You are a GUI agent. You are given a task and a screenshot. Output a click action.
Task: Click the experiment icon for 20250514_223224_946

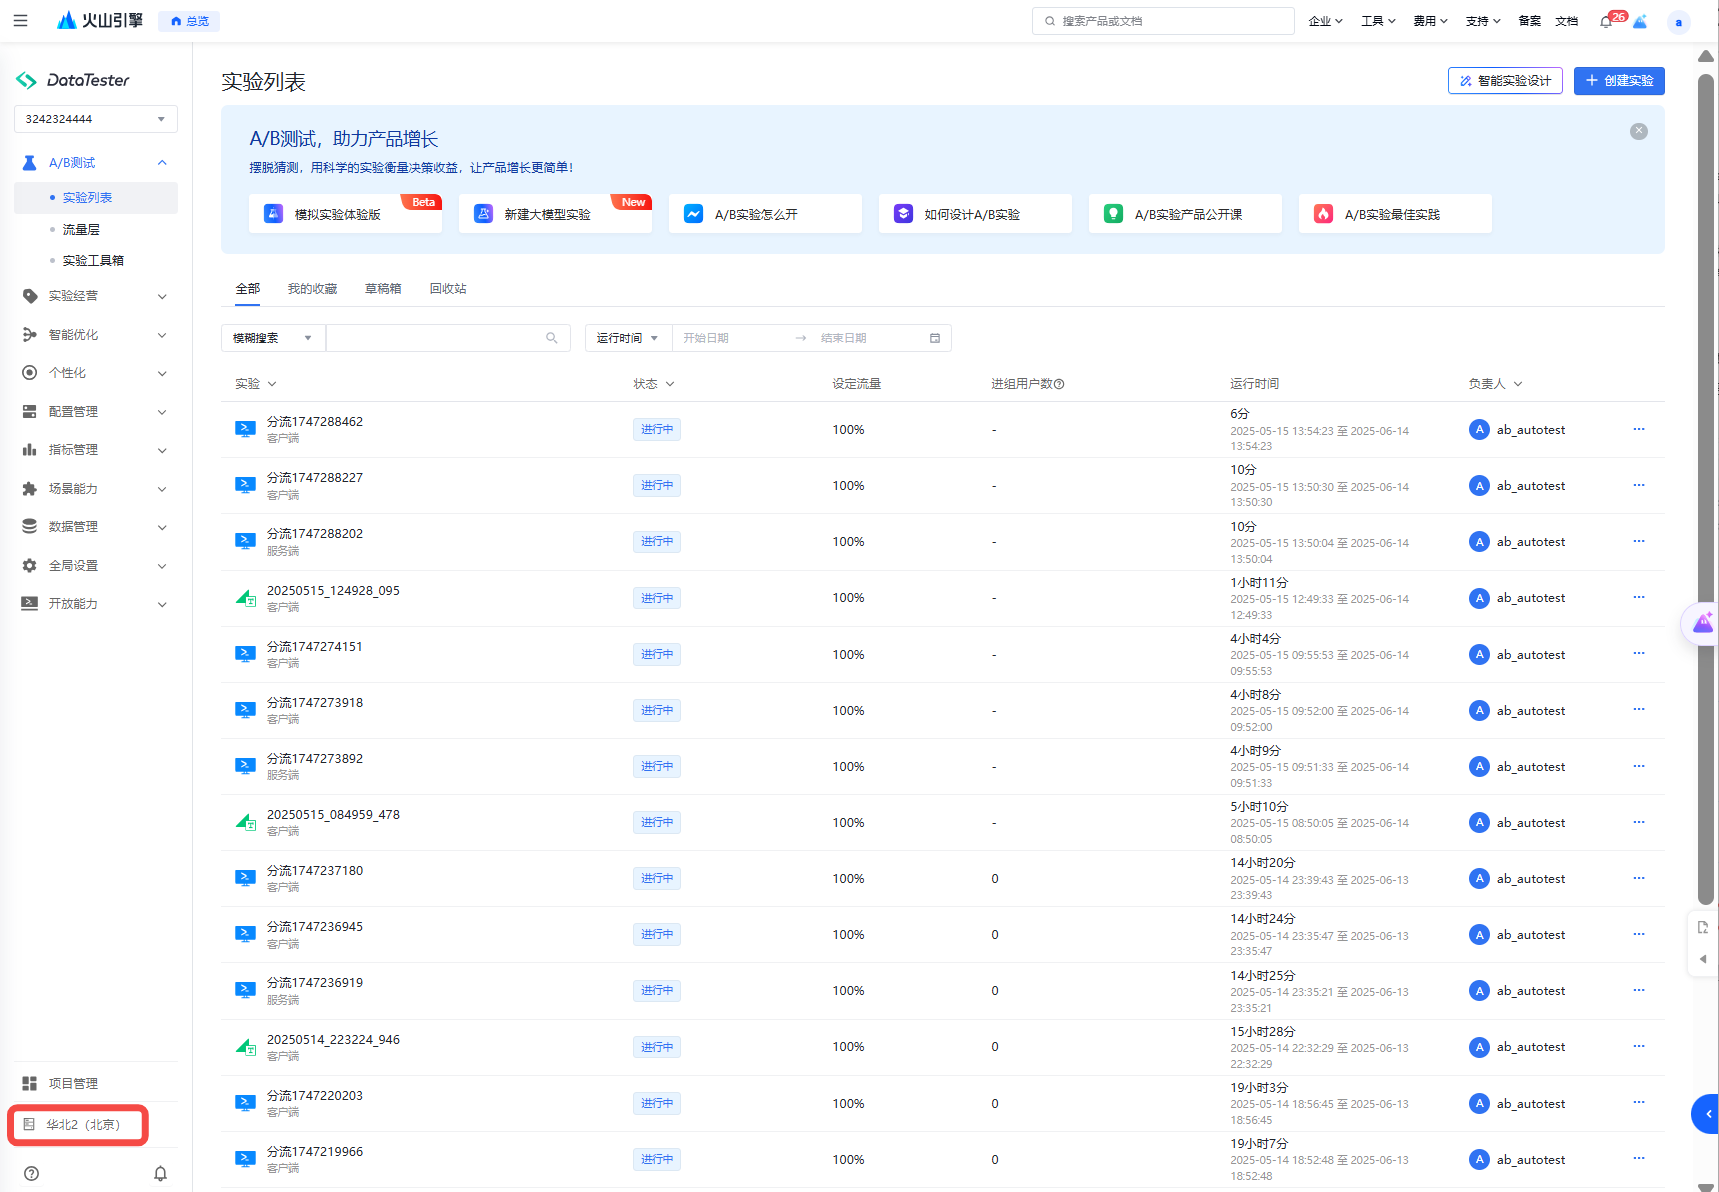pyautogui.click(x=245, y=1047)
